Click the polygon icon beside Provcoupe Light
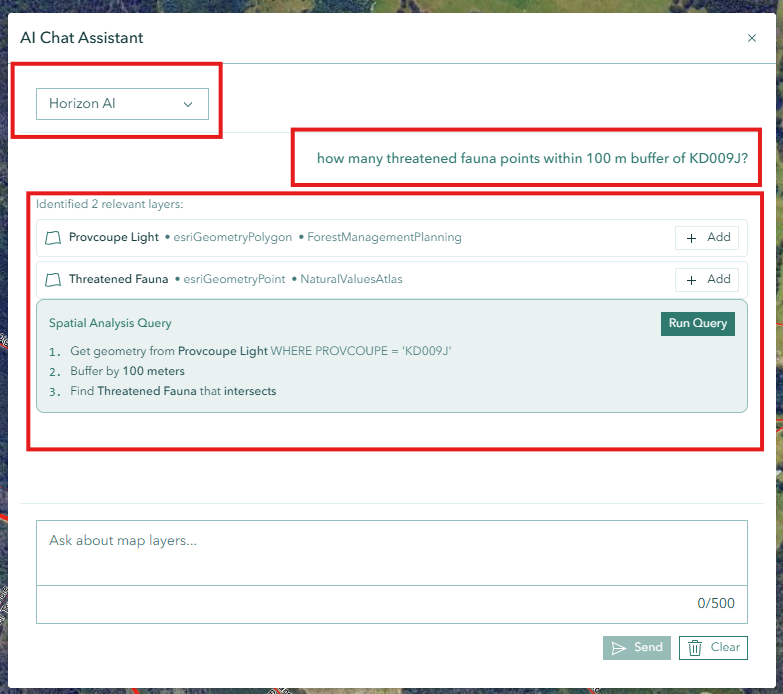The width and height of the screenshot is (783, 694). pyautogui.click(x=54, y=238)
